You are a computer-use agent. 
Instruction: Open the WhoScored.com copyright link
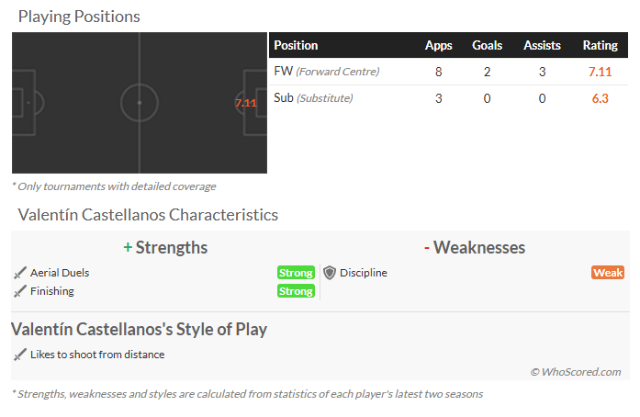coord(575,372)
